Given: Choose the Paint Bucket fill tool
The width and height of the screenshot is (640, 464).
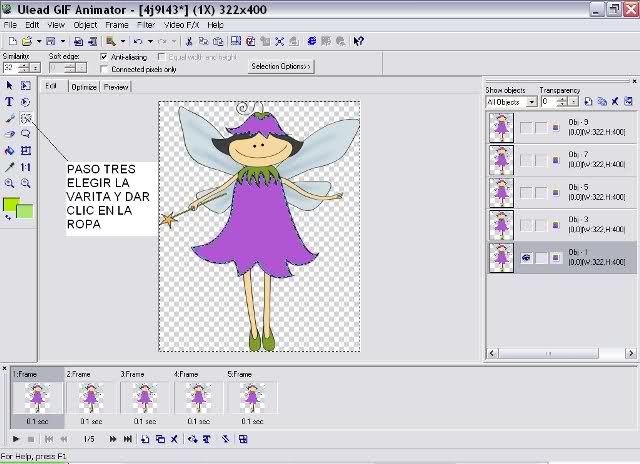Looking at the screenshot, I should click(9, 151).
